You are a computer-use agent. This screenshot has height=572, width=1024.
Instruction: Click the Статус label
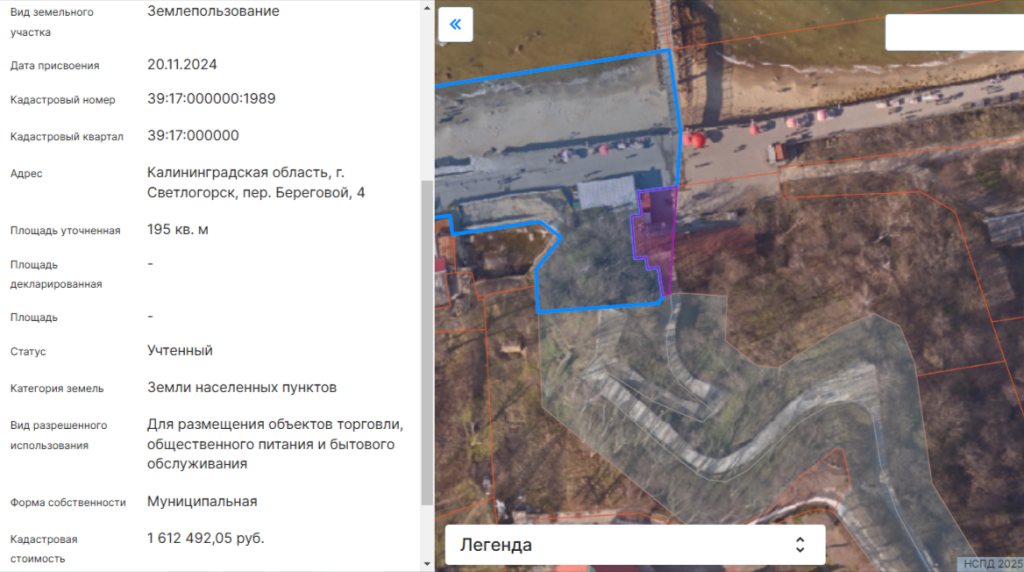28,352
